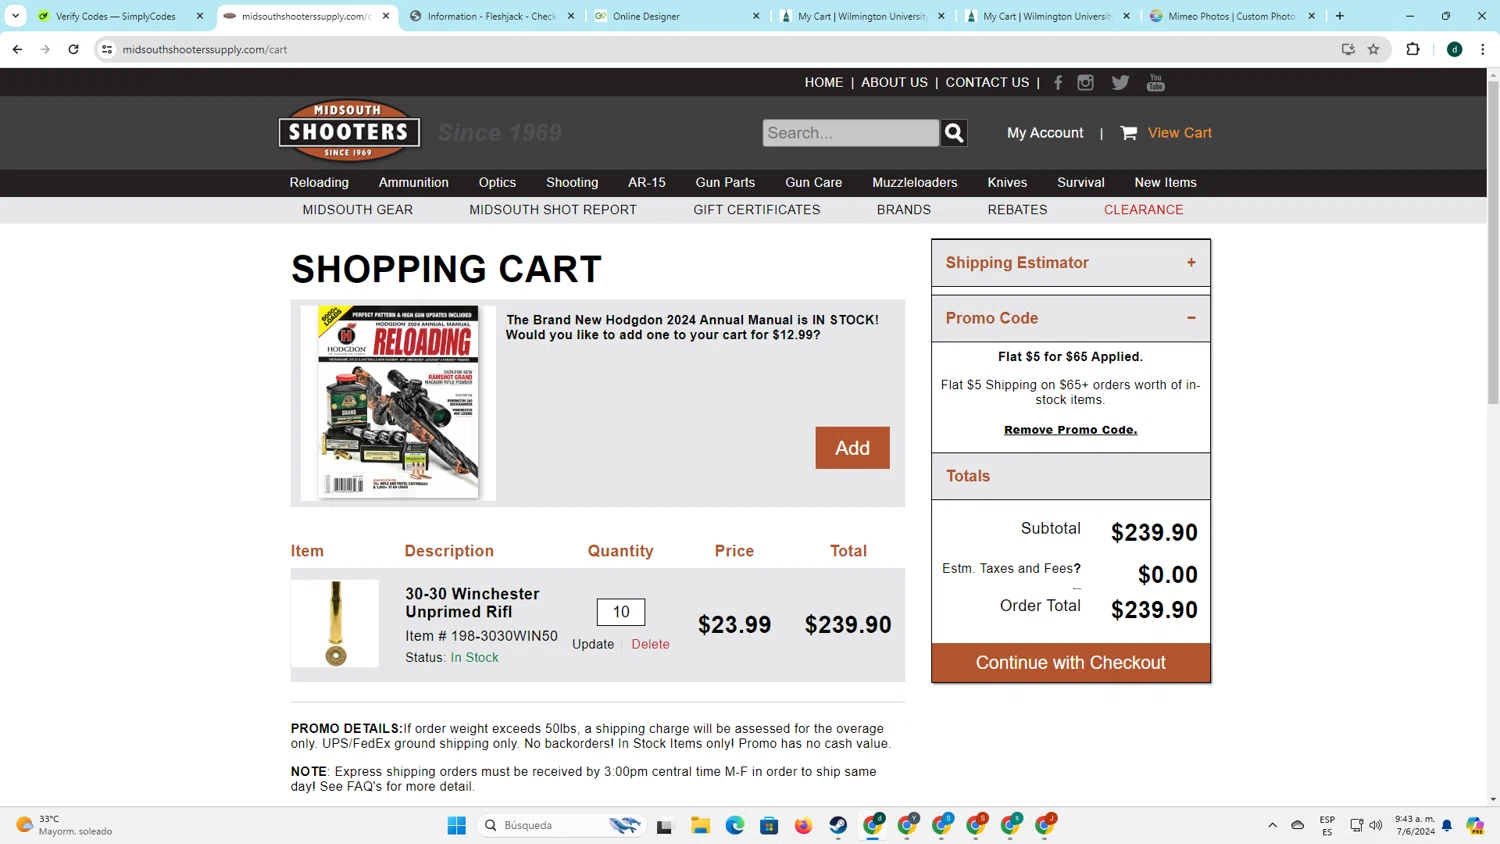Screen dimensions: 1500x844
Task: Open Firefox from taskbar
Action: click(803, 825)
